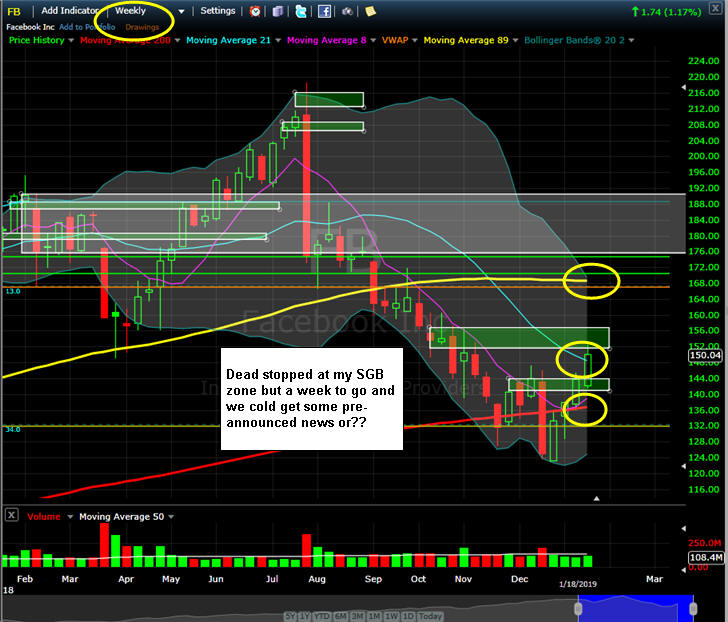Click the top price-axis scale arrow
This screenshot has height=622, width=728.
point(683,87)
